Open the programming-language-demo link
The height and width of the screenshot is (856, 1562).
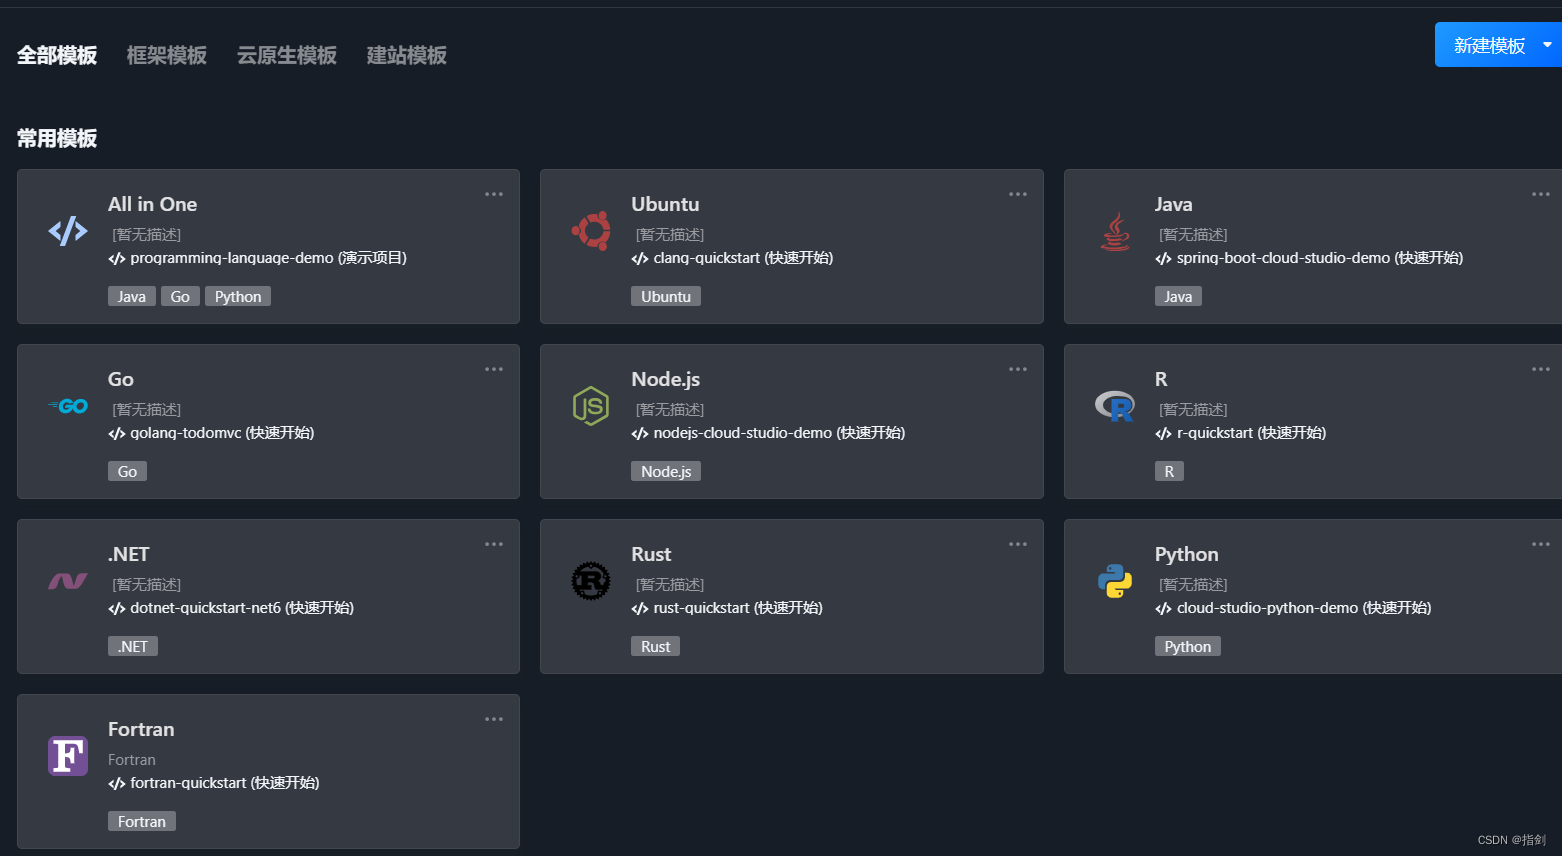[x=257, y=258]
